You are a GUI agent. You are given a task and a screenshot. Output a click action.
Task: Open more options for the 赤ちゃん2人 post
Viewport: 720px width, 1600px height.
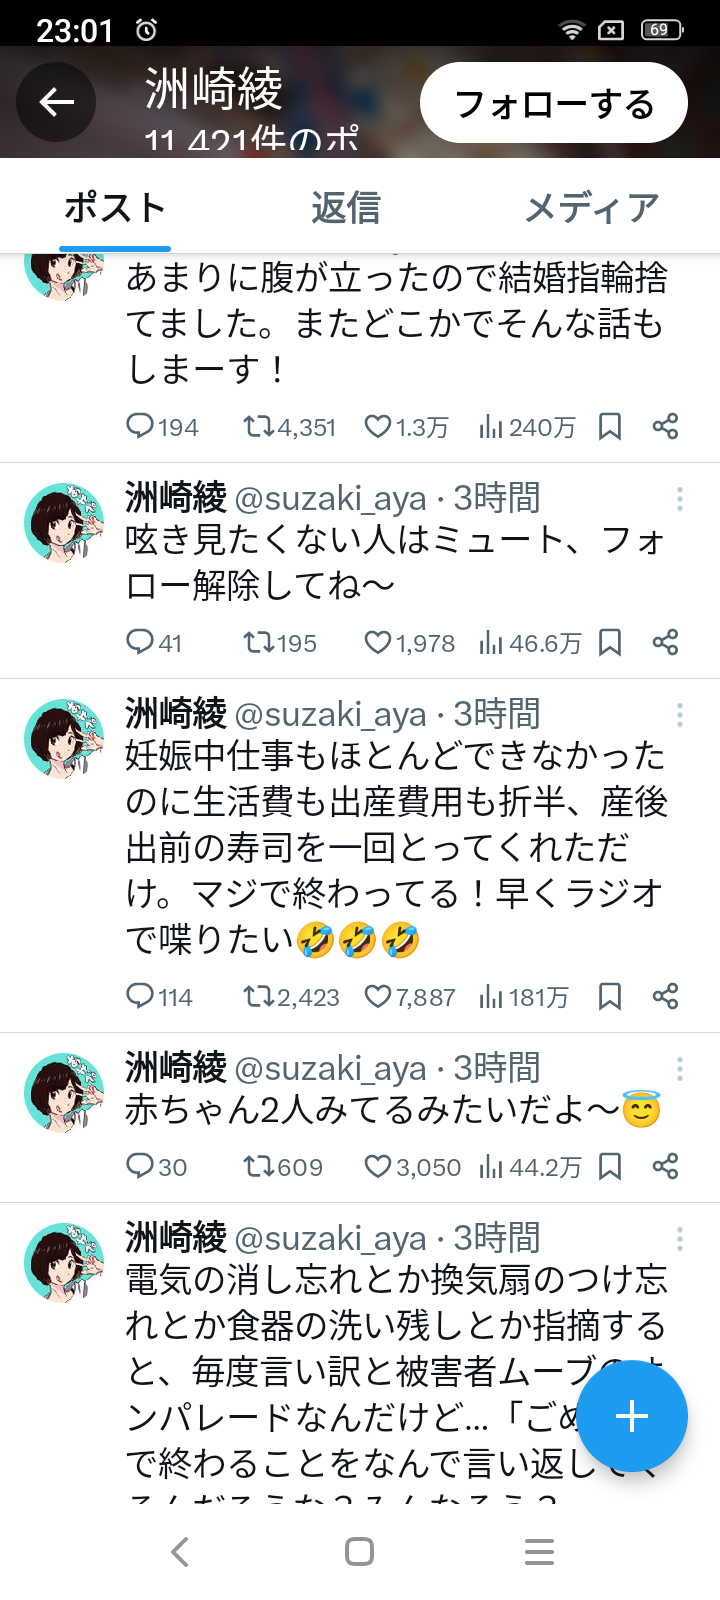680,1068
